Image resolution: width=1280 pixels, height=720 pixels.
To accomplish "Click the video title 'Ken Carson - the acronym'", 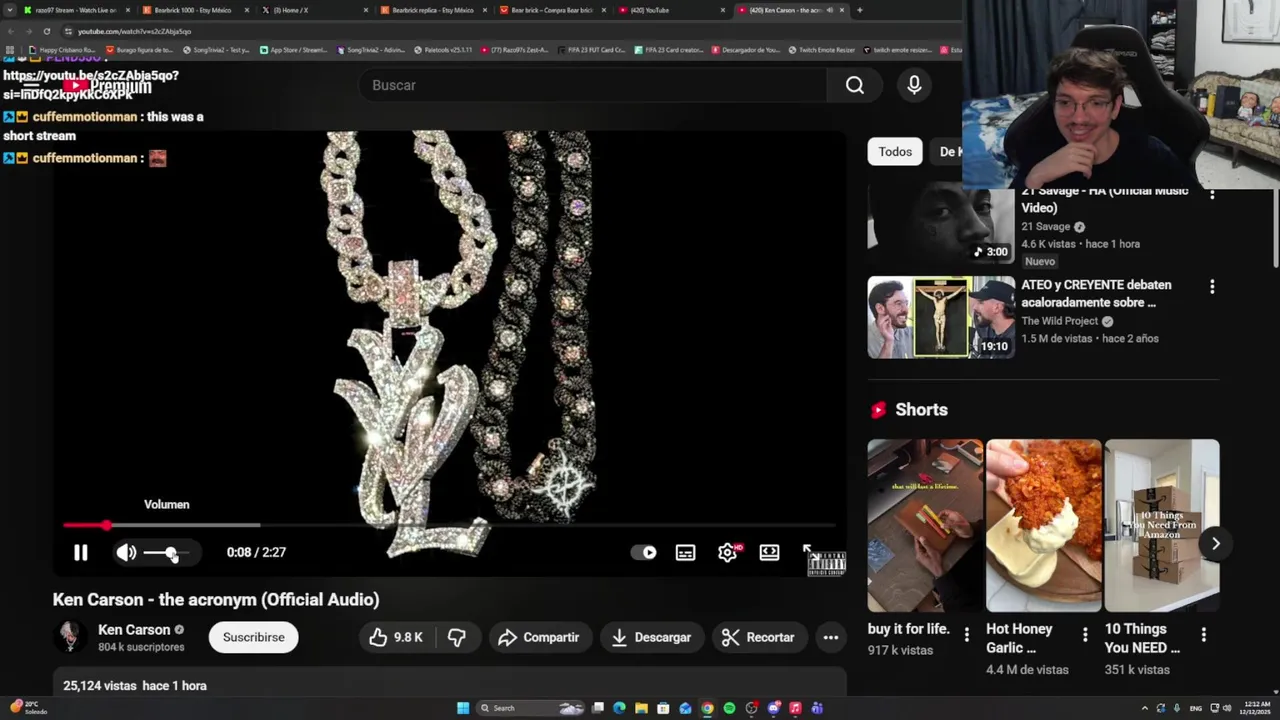I will (216, 600).
